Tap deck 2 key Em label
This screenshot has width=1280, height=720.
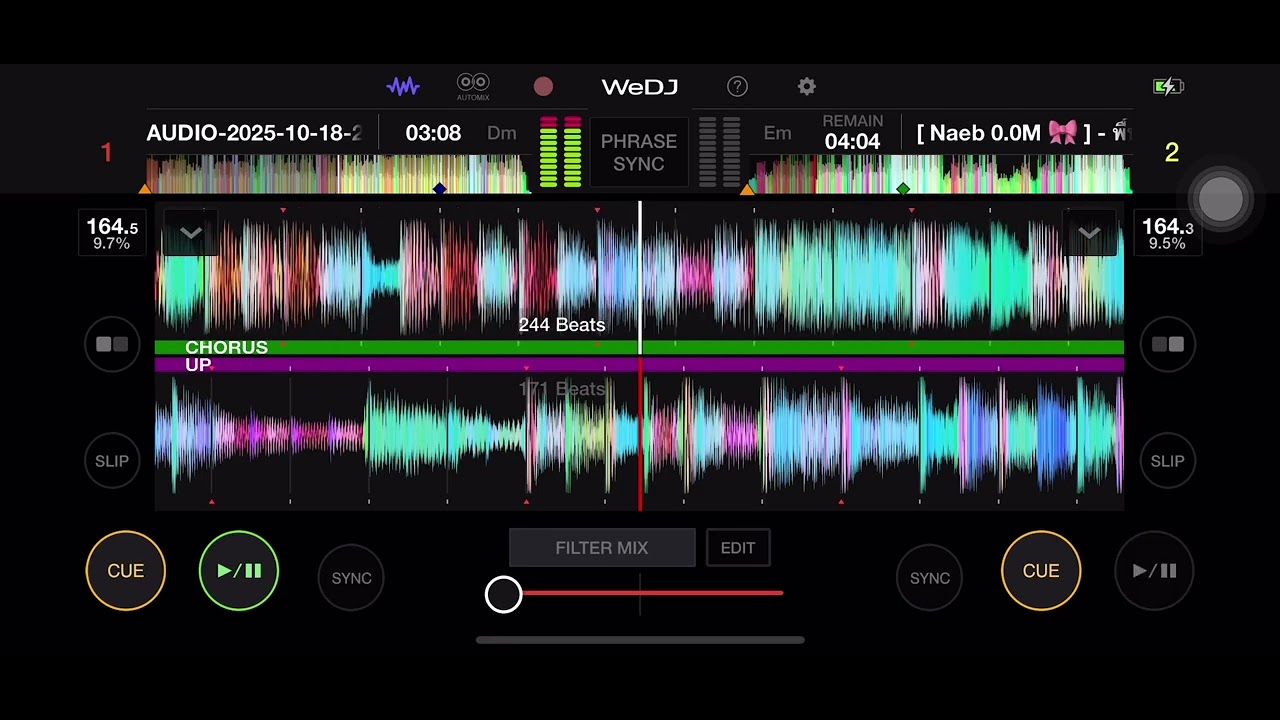[x=777, y=133]
